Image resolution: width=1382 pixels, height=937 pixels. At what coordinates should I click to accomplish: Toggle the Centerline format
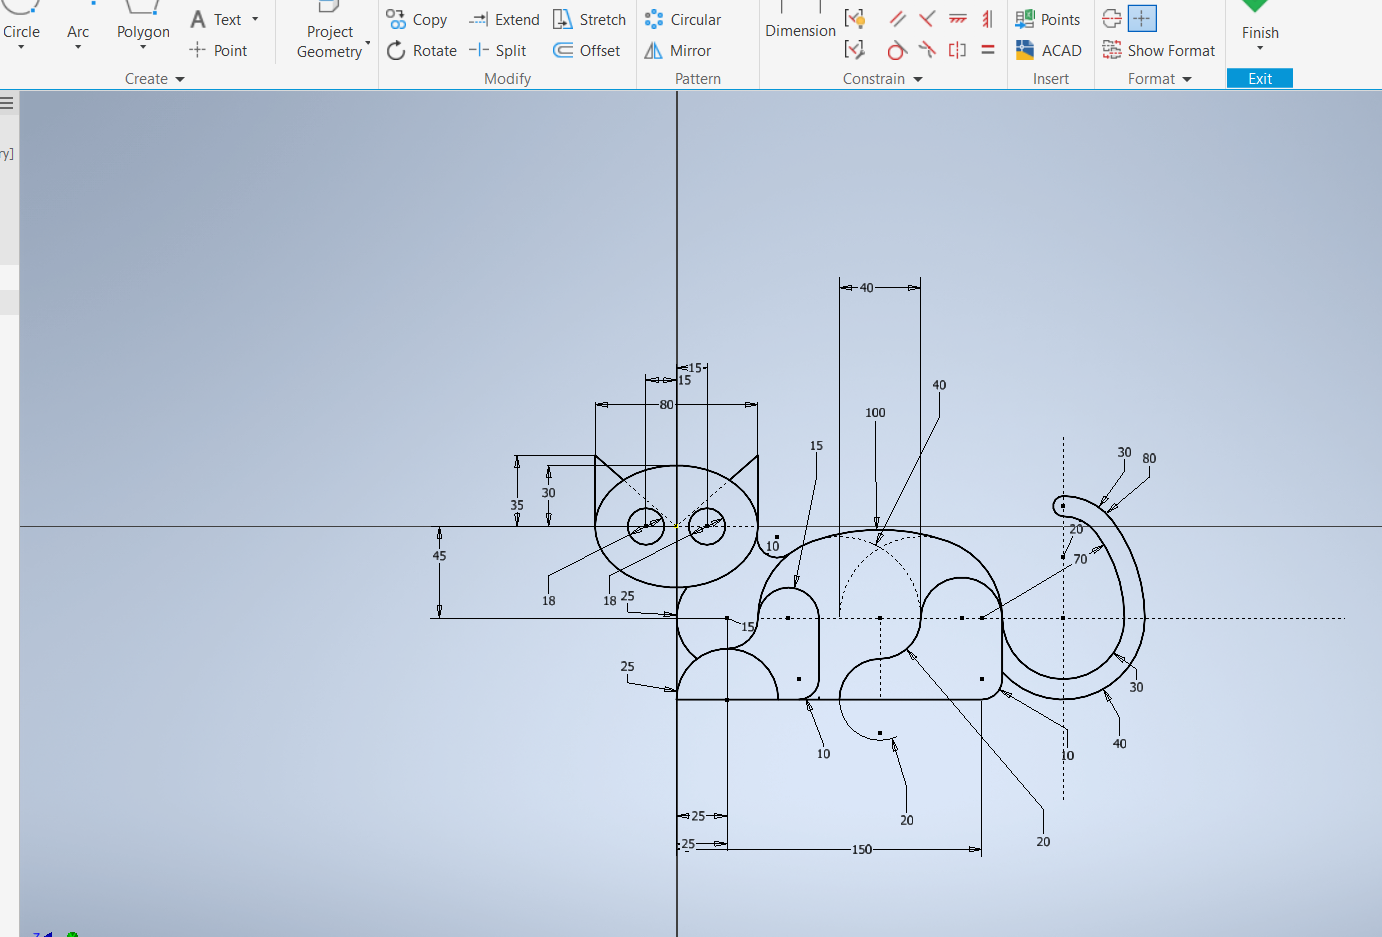point(1111,19)
